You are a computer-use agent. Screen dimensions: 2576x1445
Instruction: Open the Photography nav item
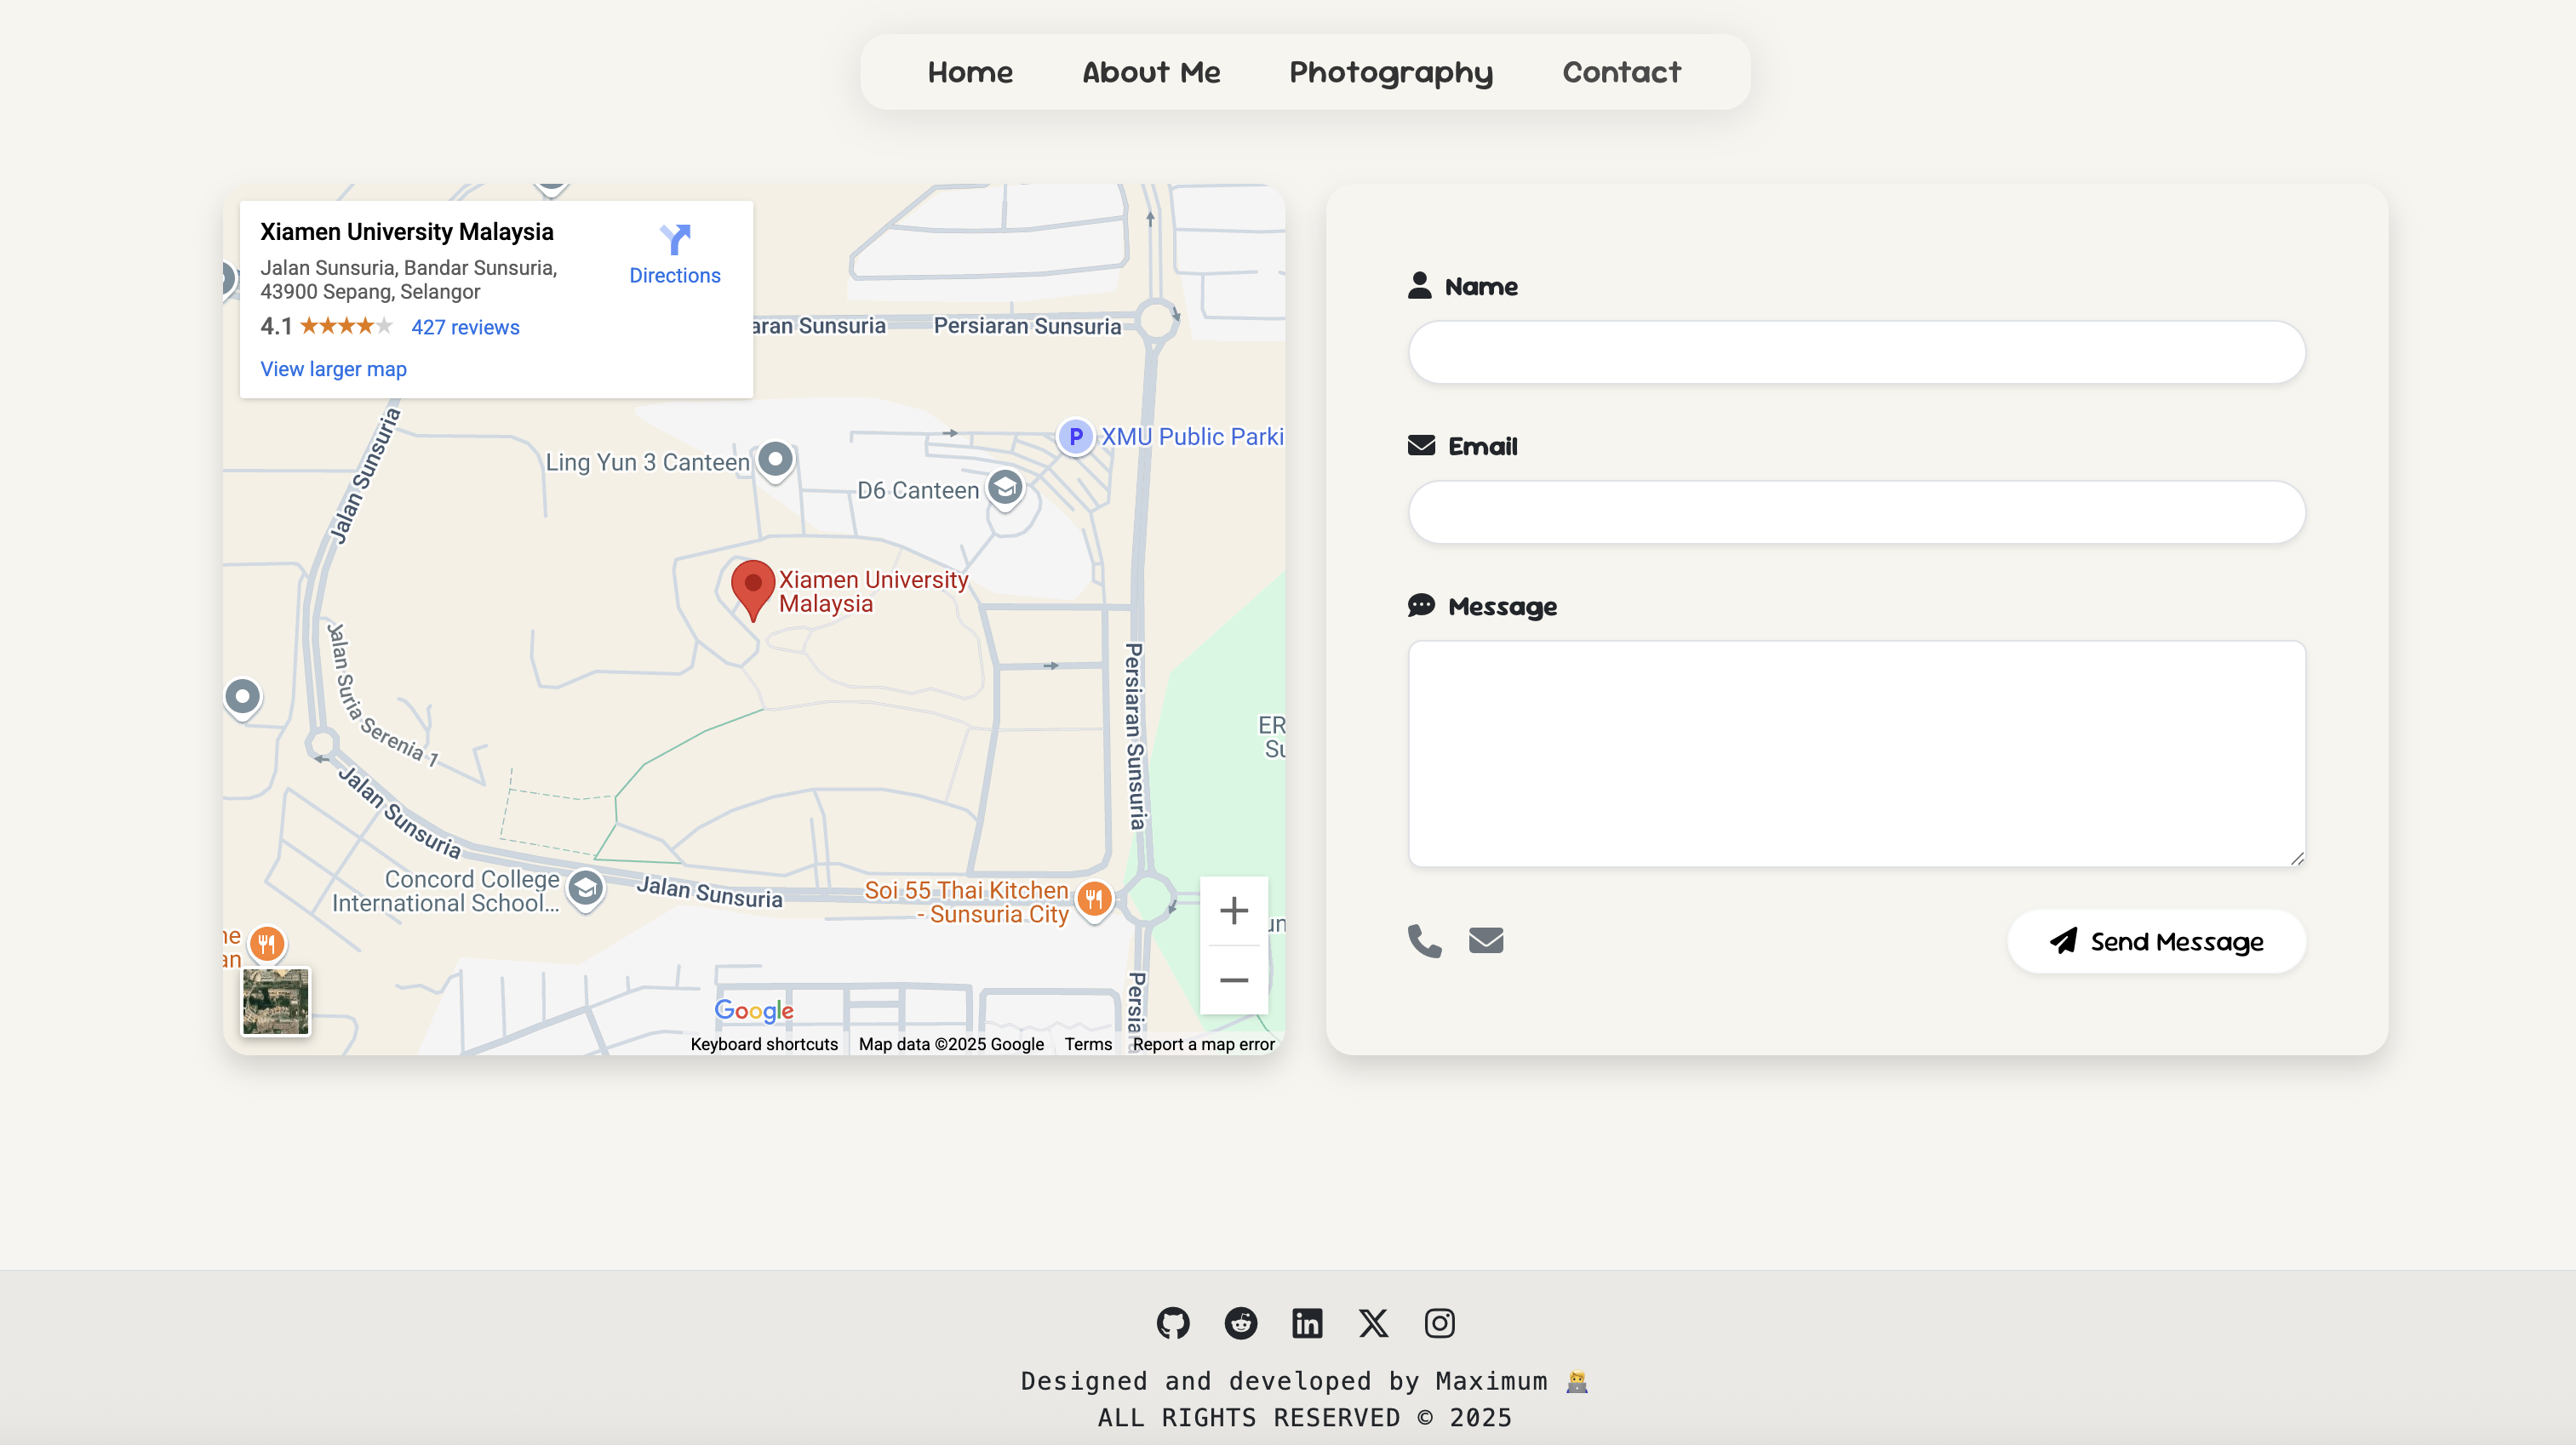pos(1391,73)
